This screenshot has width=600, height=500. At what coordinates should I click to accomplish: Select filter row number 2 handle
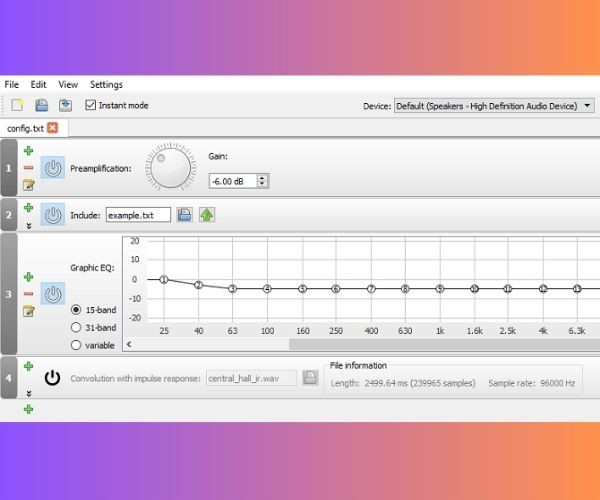9,215
